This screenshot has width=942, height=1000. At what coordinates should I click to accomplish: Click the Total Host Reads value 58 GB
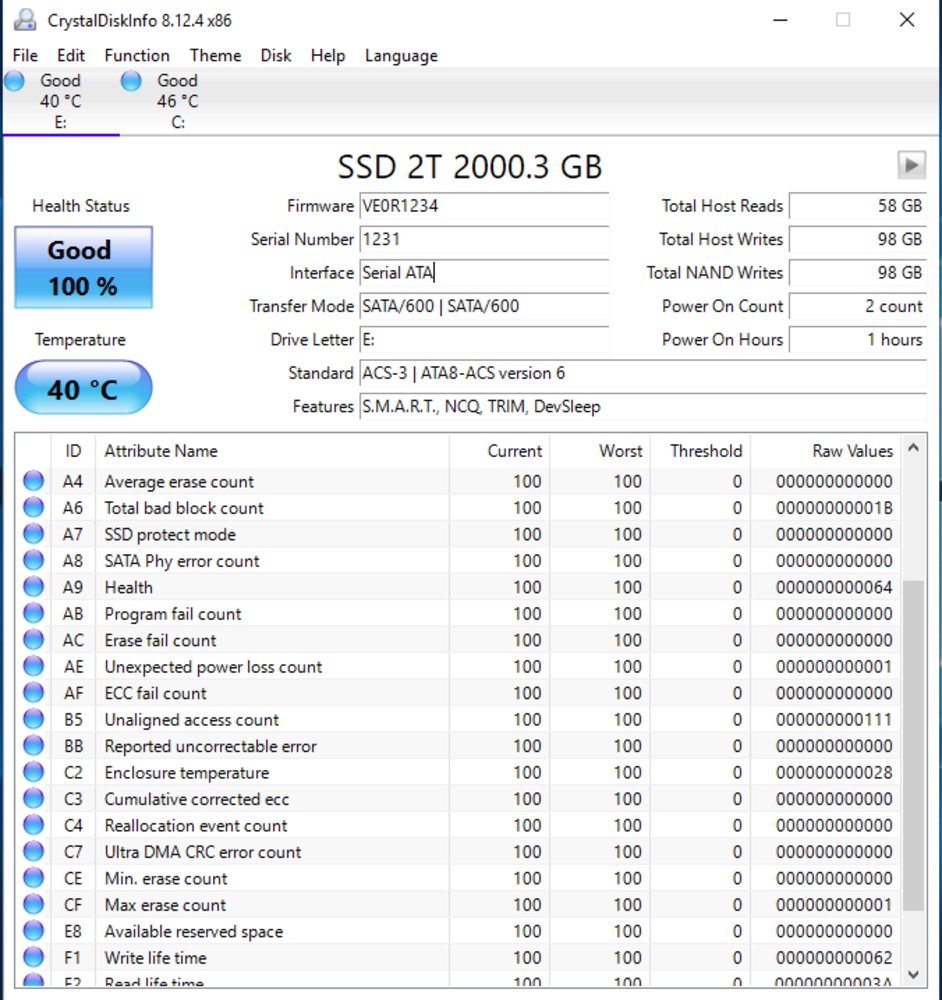point(857,206)
